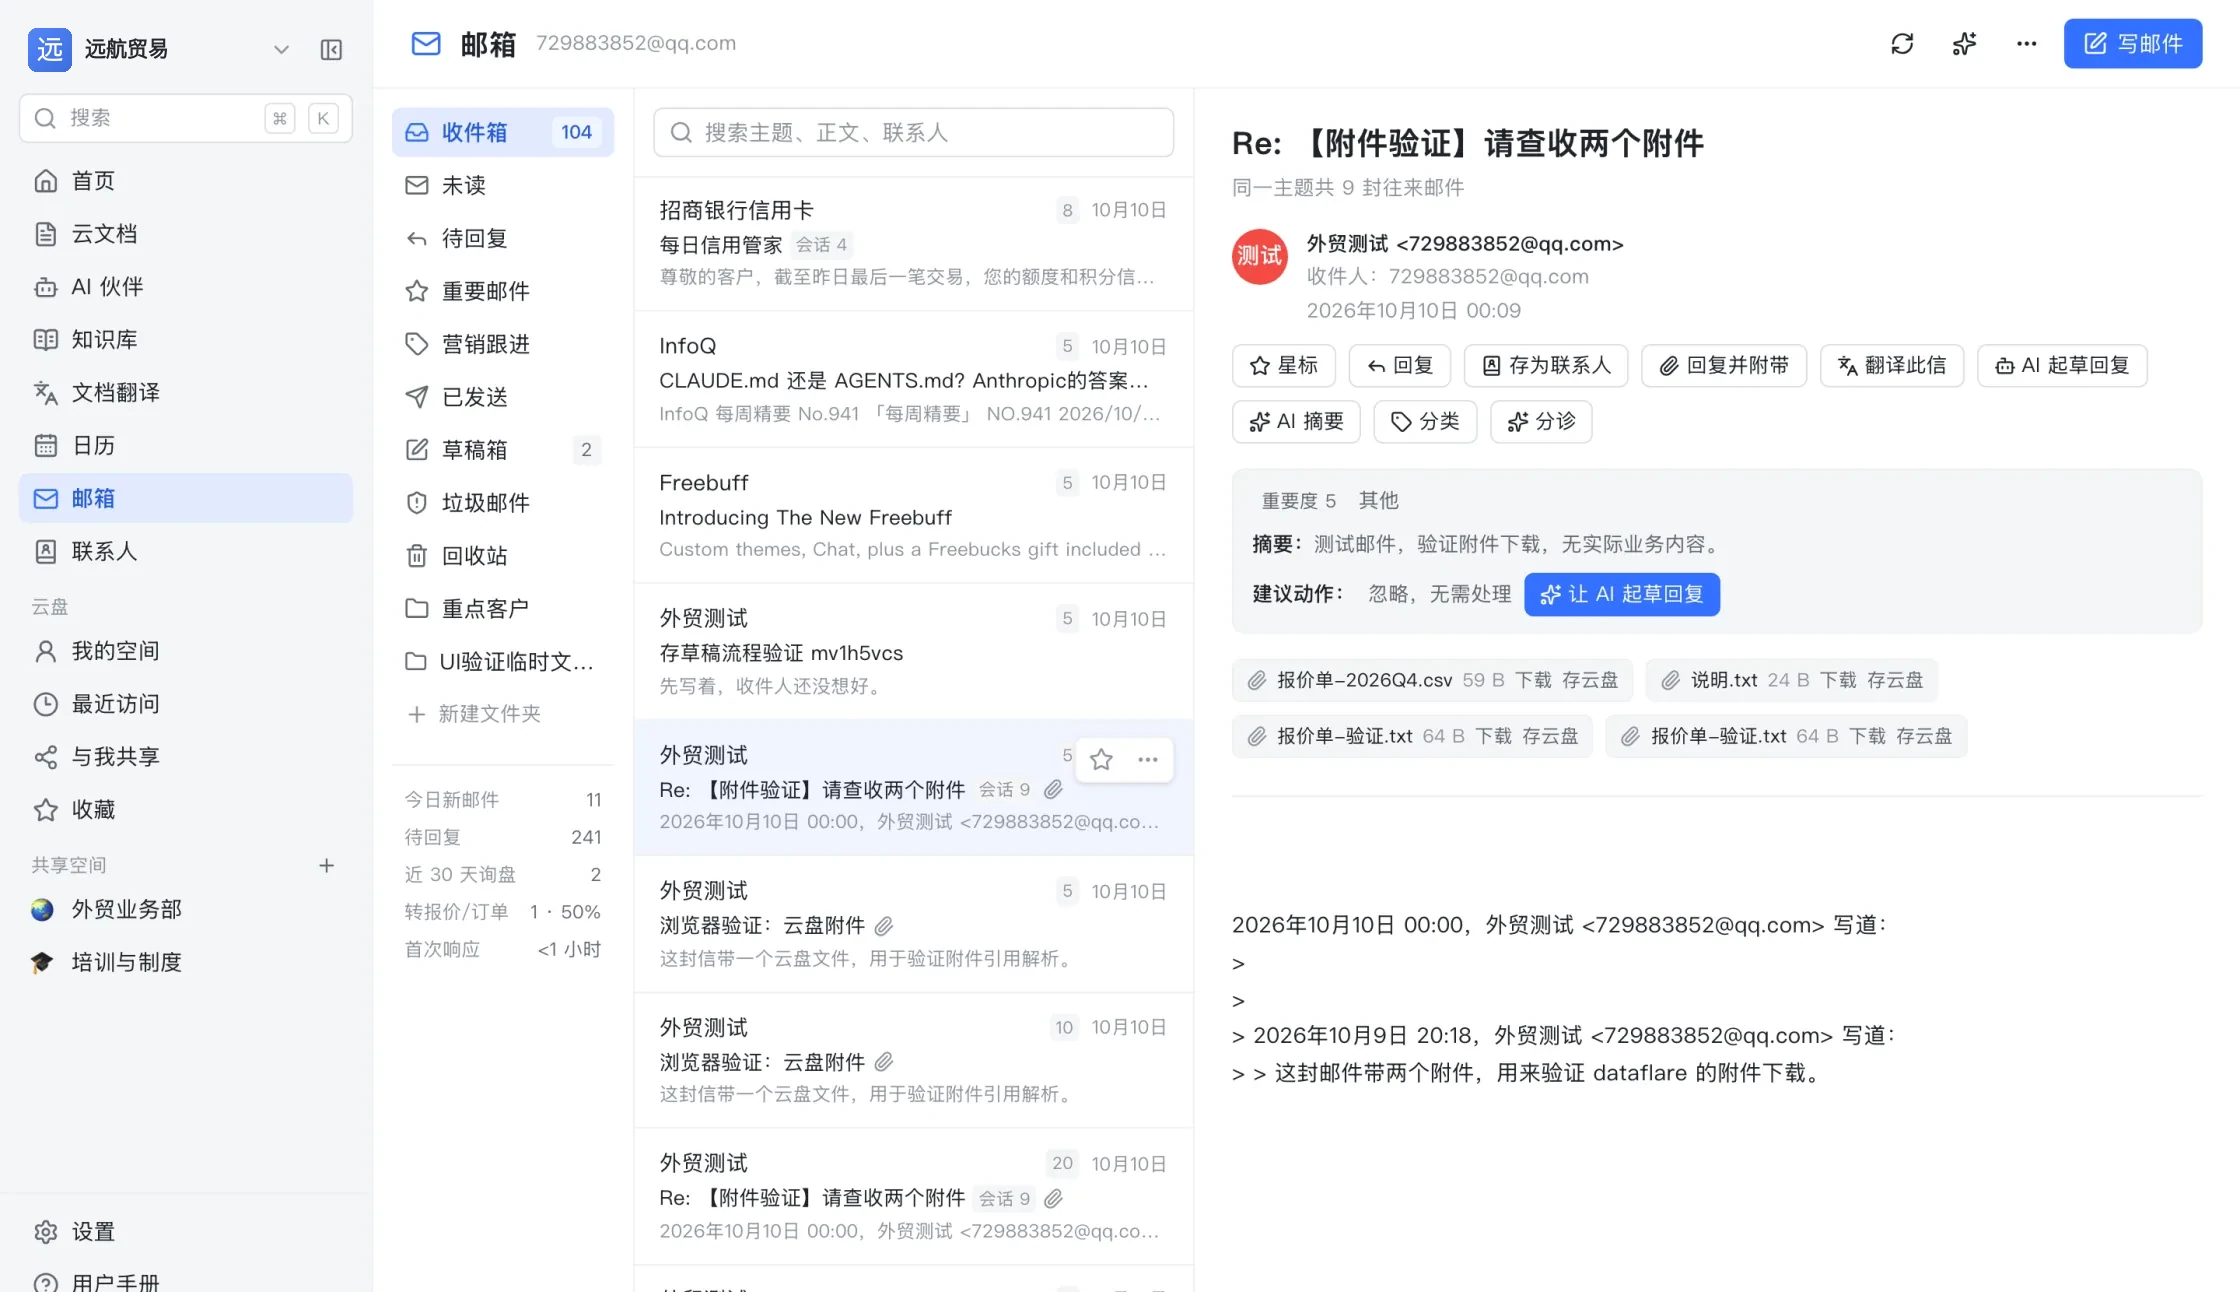Open 日历 in the sidebar
The width and height of the screenshot is (2240, 1292).
point(186,446)
